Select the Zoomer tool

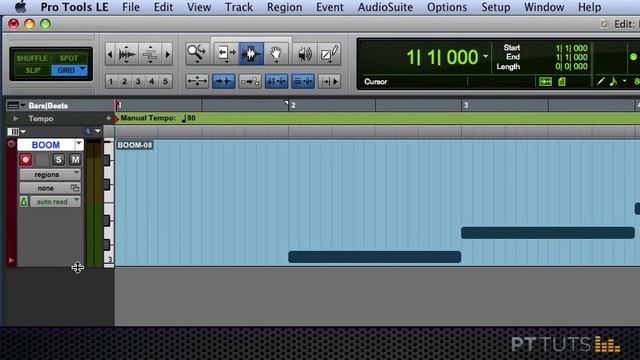point(197,53)
